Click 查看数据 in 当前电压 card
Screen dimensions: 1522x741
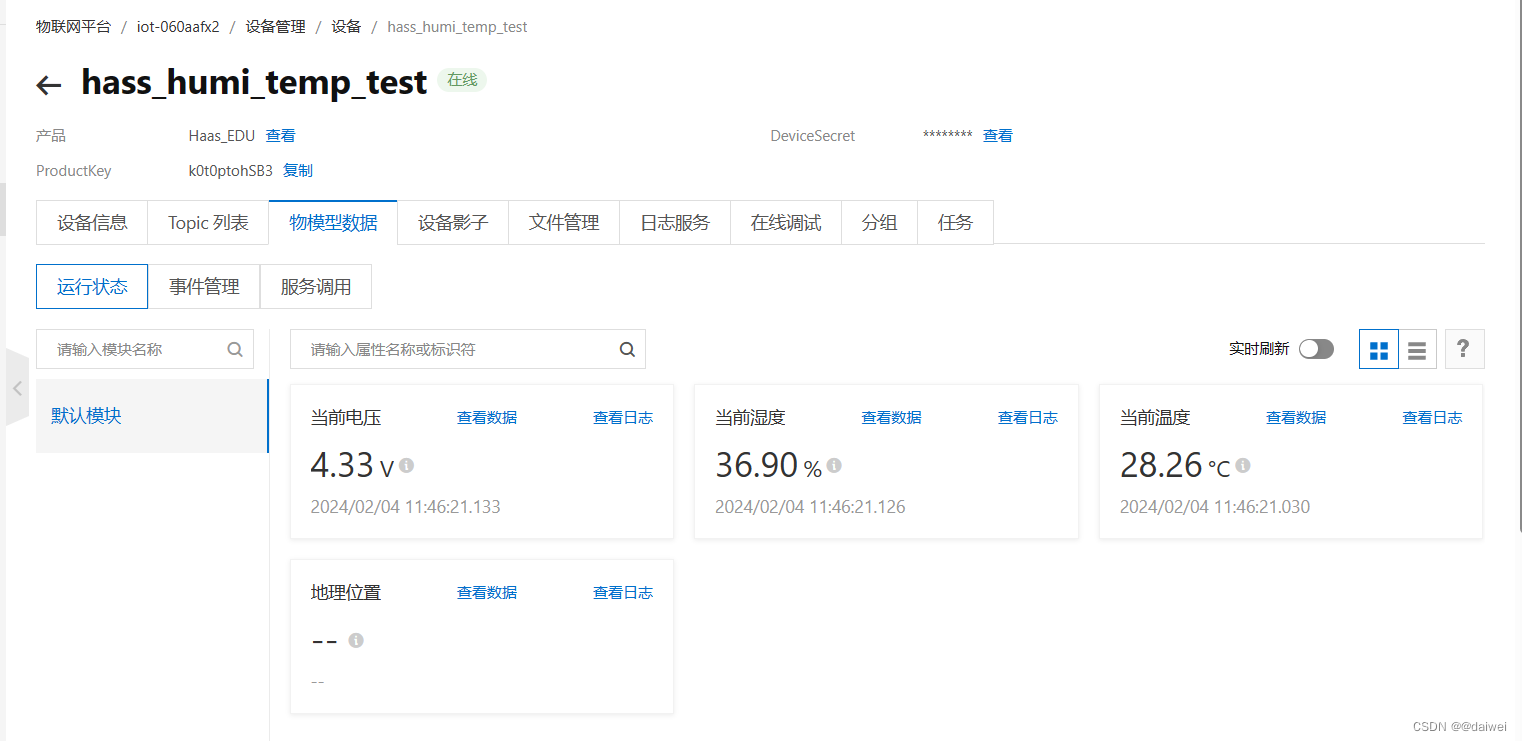(487, 418)
